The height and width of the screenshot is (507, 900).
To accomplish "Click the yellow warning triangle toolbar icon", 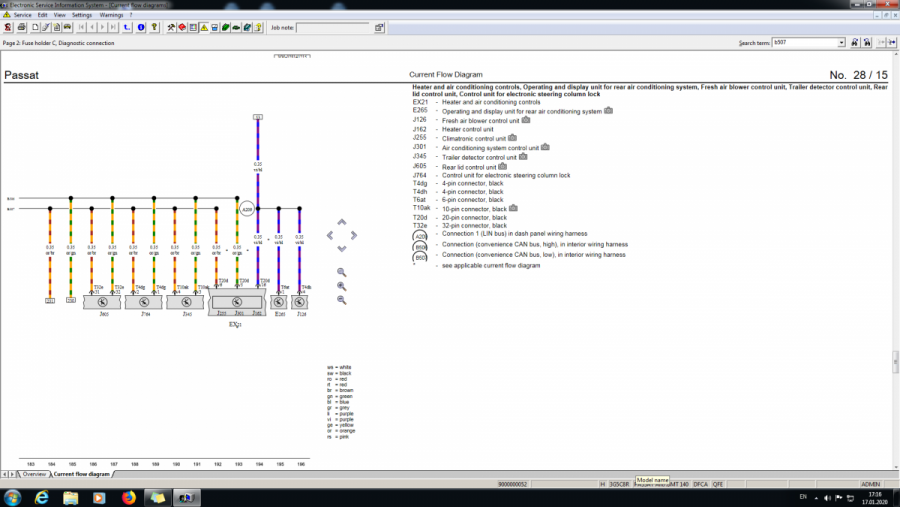I will coord(204,28).
